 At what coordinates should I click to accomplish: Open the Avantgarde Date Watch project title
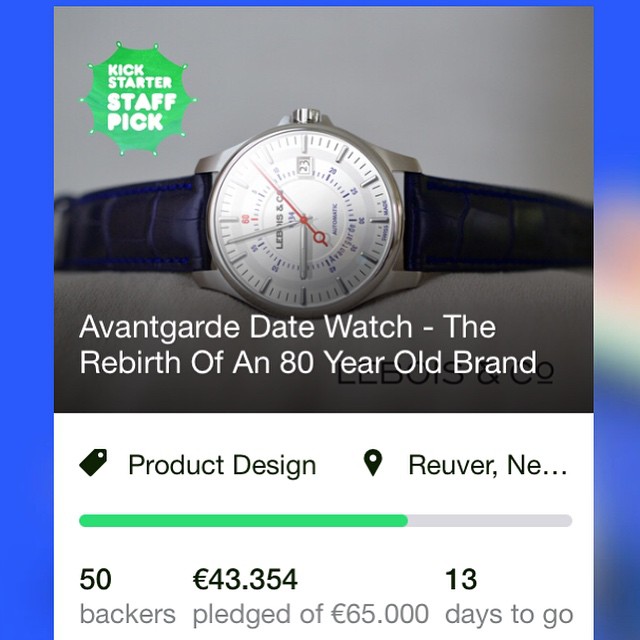point(308,344)
